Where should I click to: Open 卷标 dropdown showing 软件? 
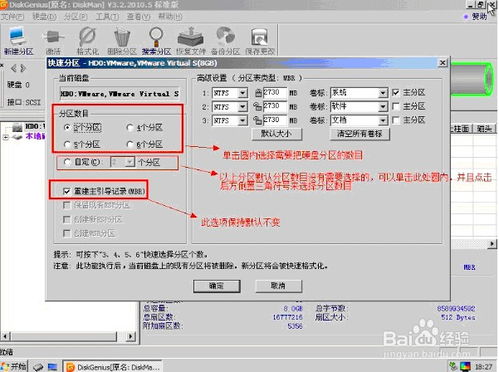(x=383, y=107)
